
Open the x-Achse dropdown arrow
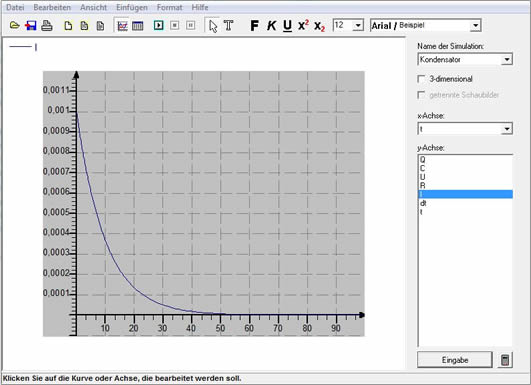coord(507,129)
